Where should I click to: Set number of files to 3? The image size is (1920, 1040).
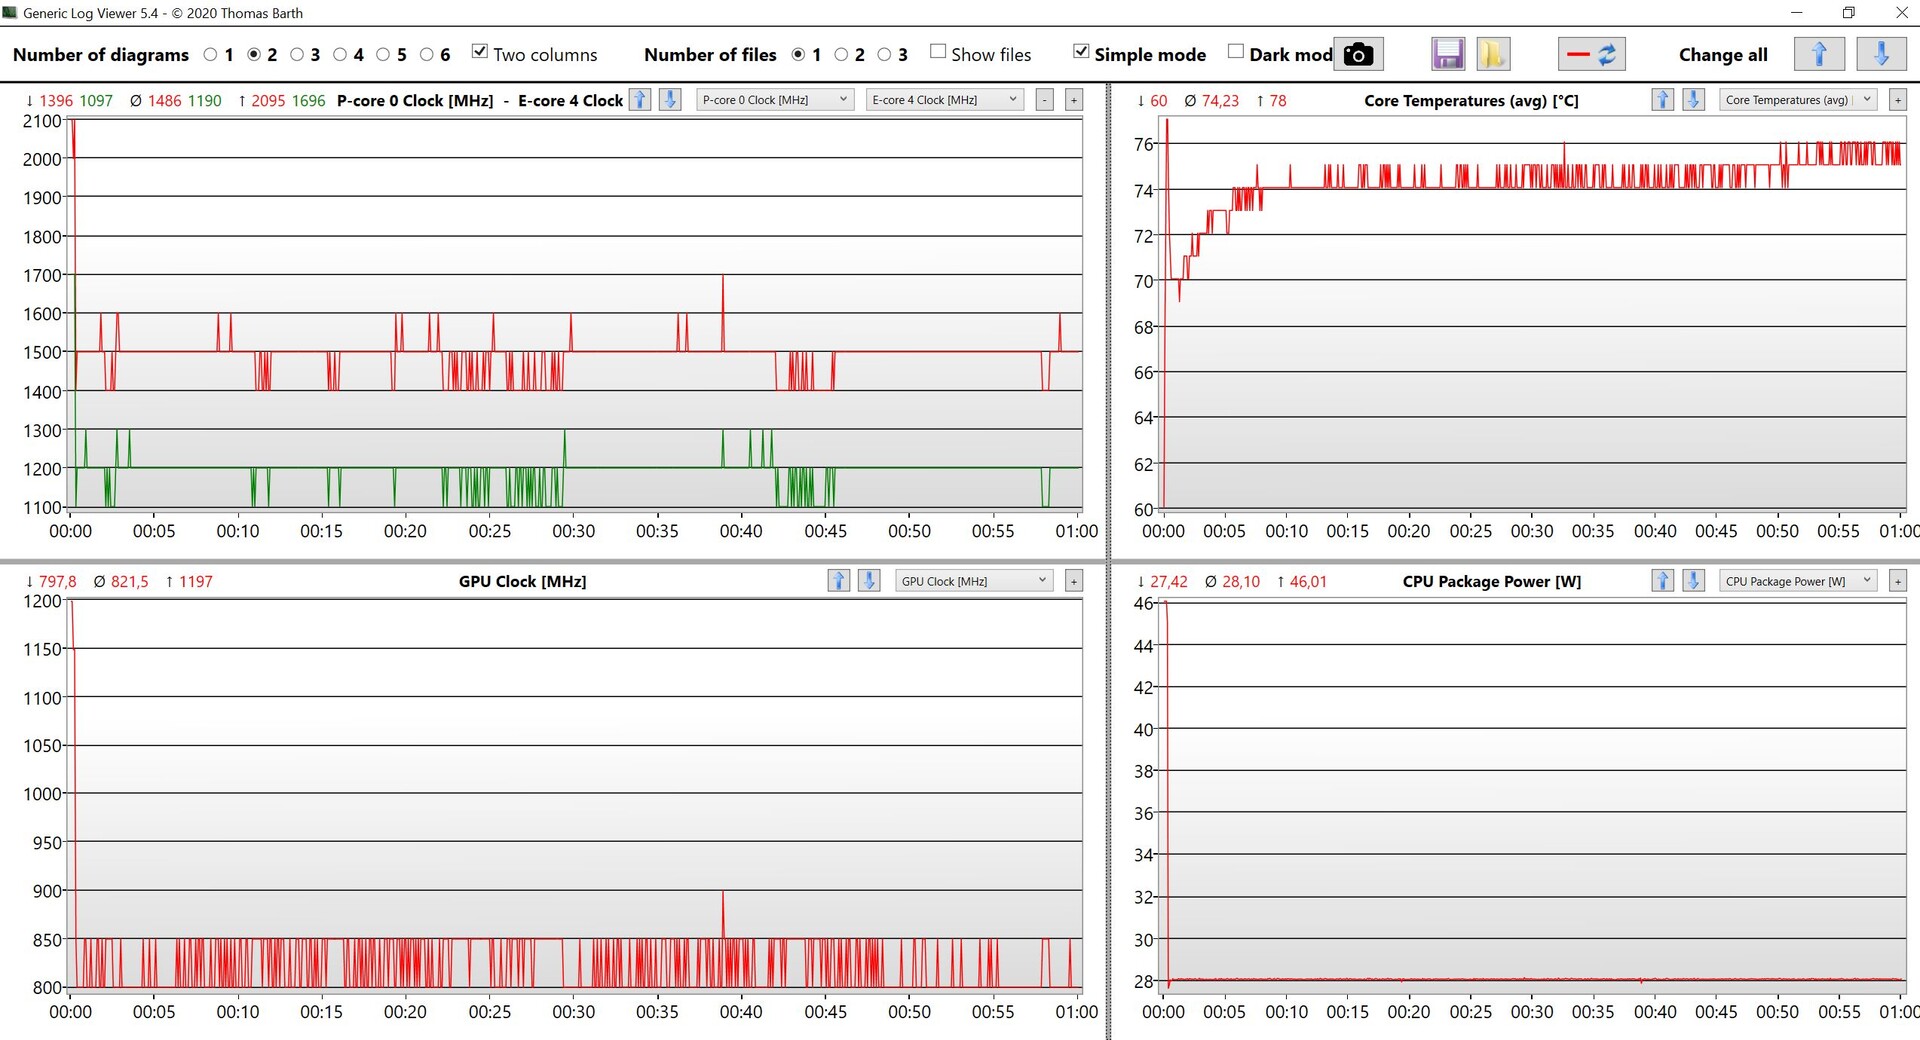(884, 55)
